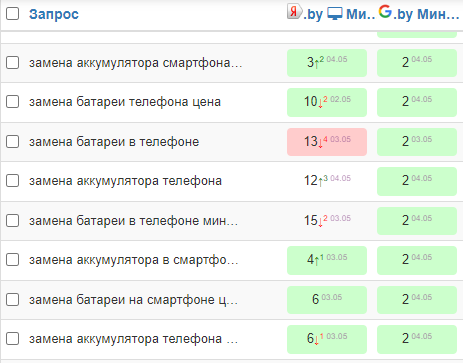Click Yandex position 15 cell dated 03.05
The image size is (463, 363).
[x=327, y=220]
